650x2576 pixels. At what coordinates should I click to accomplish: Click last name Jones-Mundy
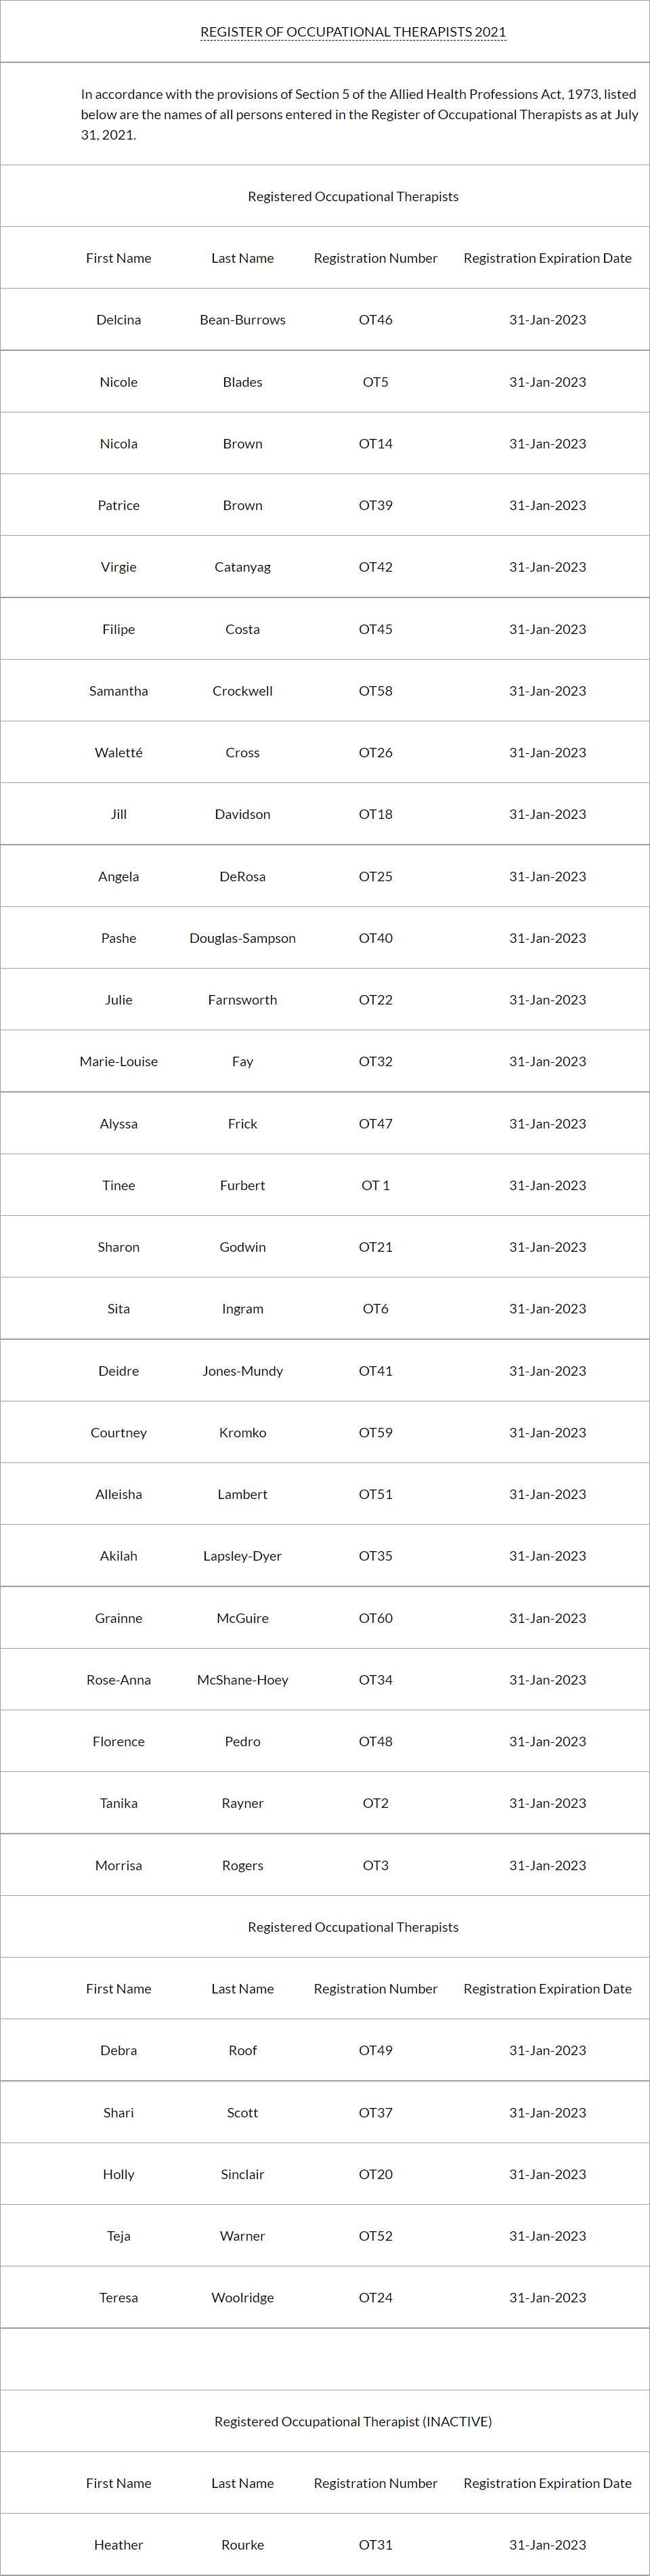click(242, 1371)
